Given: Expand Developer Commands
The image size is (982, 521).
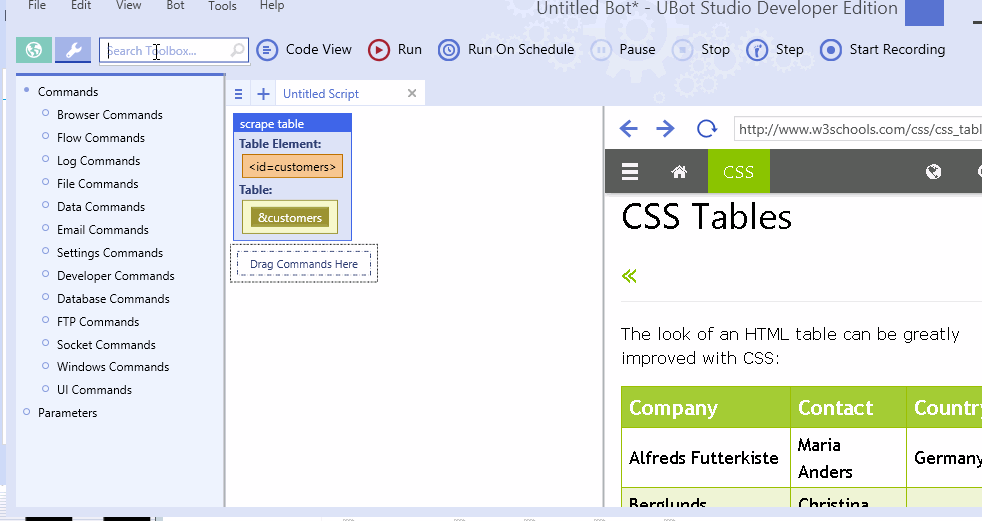Looking at the screenshot, I should point(45,274).
